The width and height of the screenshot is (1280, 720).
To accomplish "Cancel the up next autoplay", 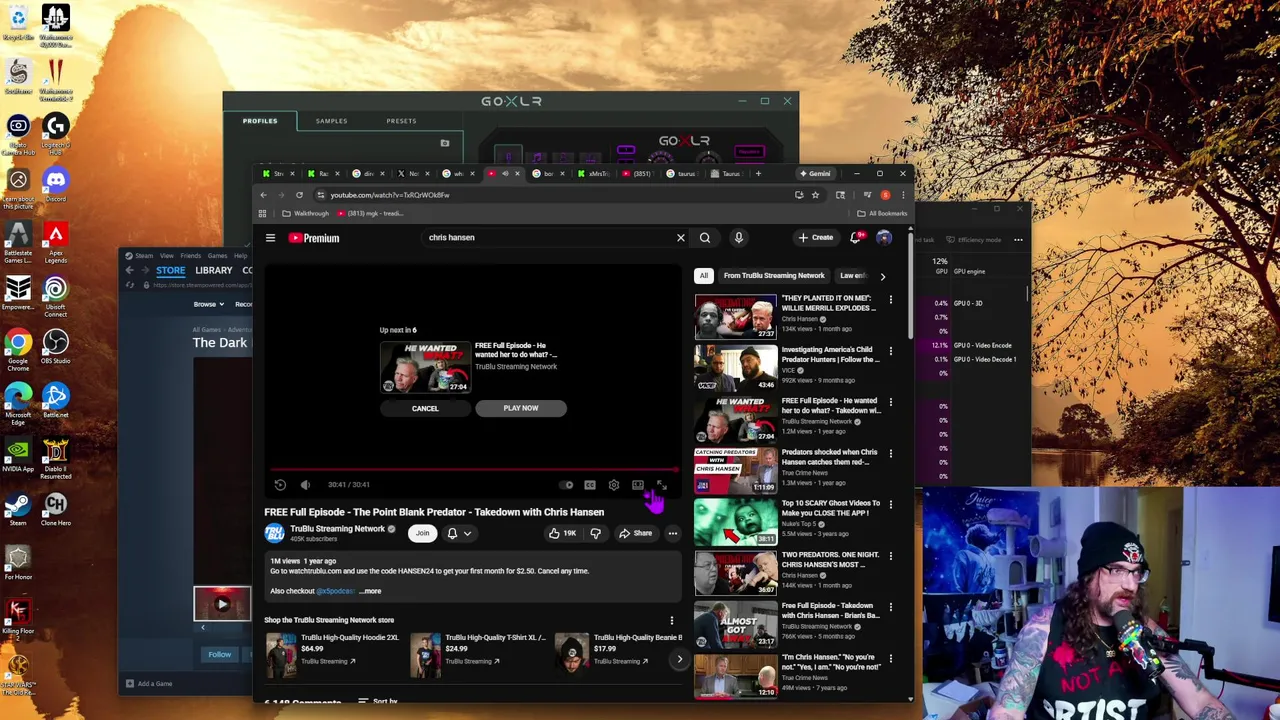I will tap(425, 408).
